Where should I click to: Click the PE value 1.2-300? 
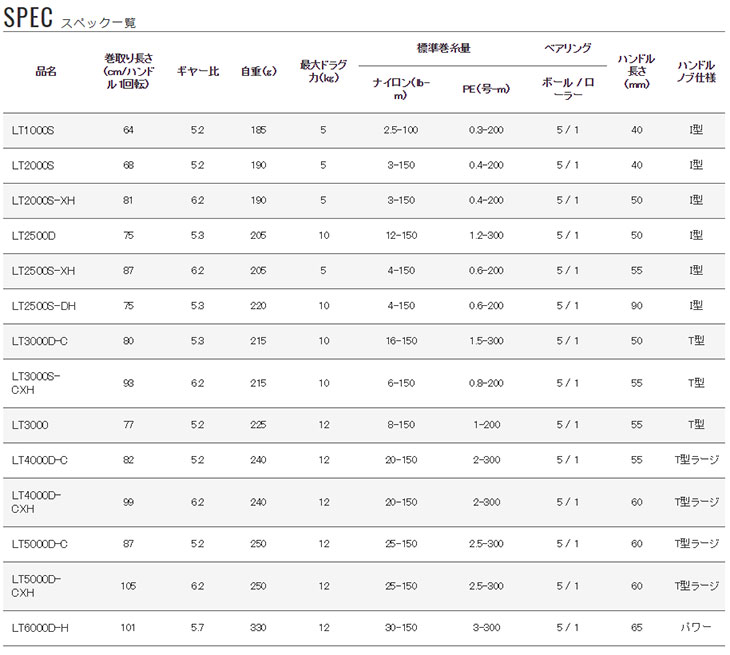(x=486, y=235)
